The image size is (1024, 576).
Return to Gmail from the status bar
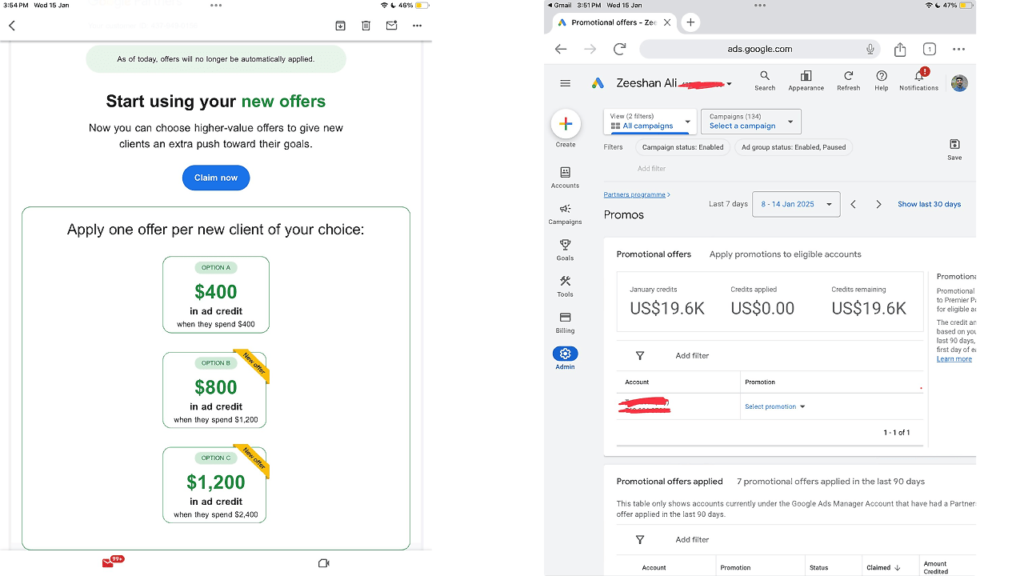560,5
